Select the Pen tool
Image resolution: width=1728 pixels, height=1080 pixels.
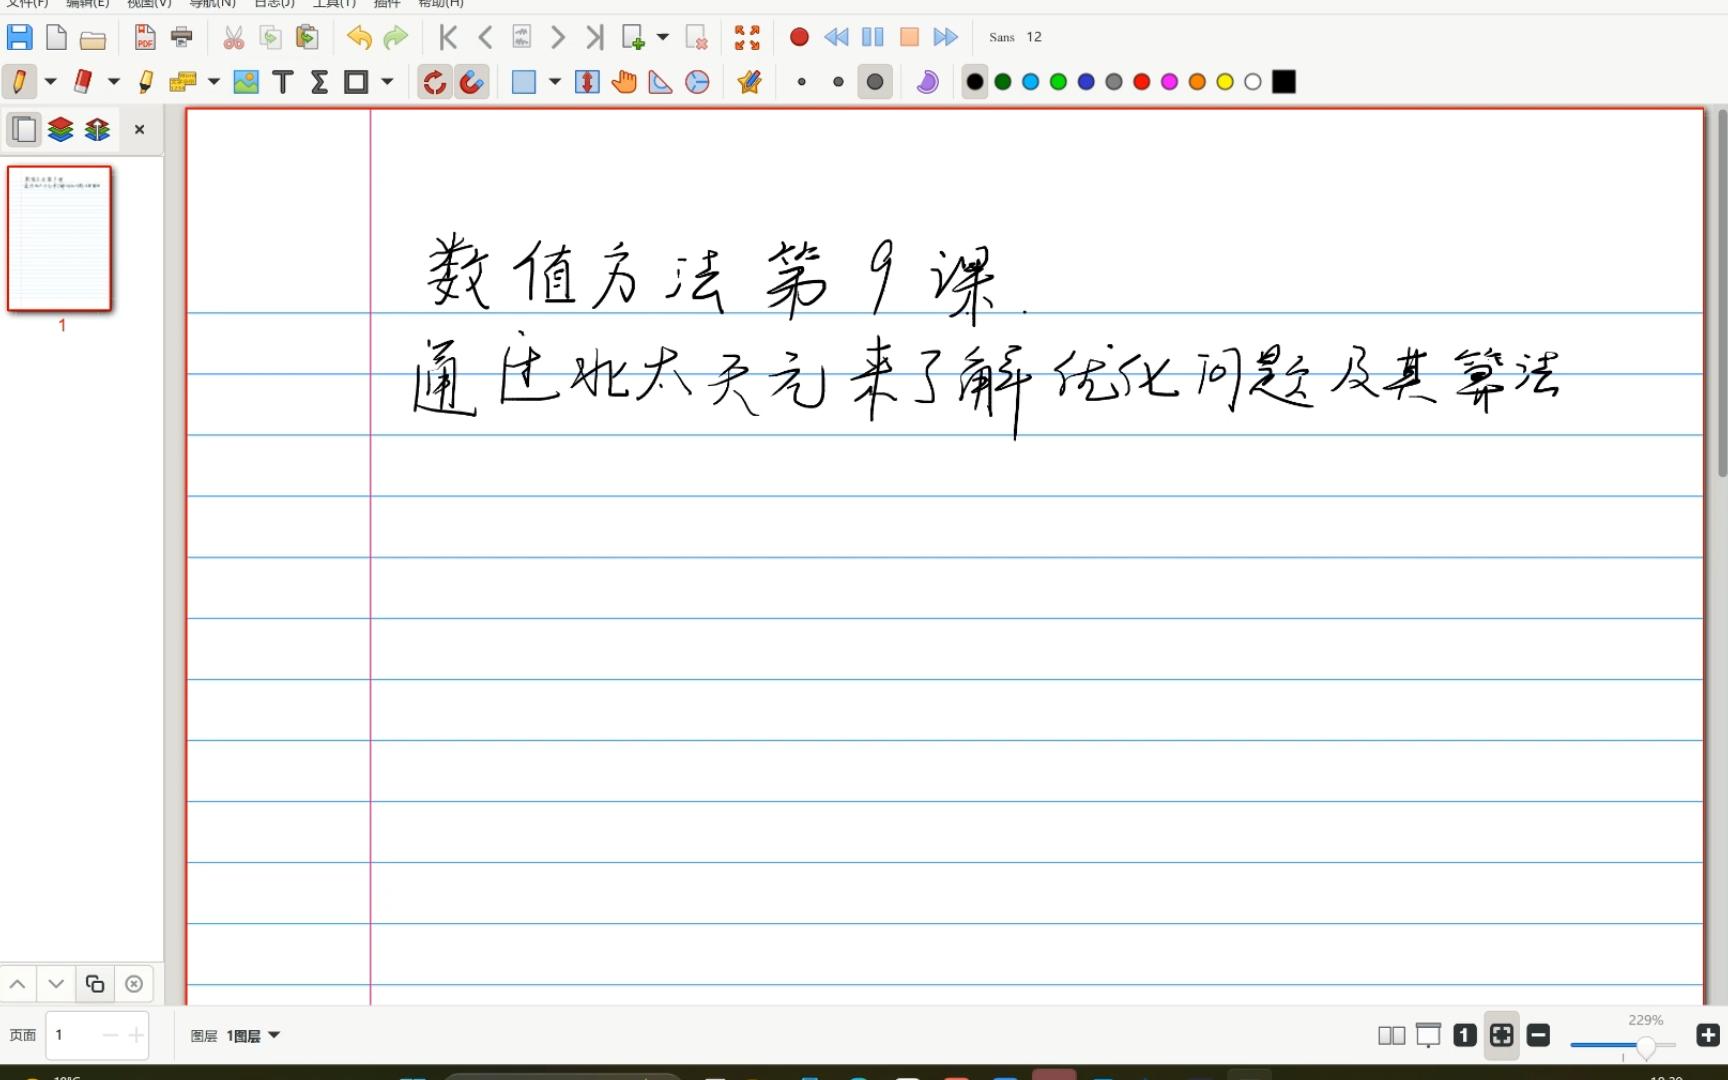point(19,82)
